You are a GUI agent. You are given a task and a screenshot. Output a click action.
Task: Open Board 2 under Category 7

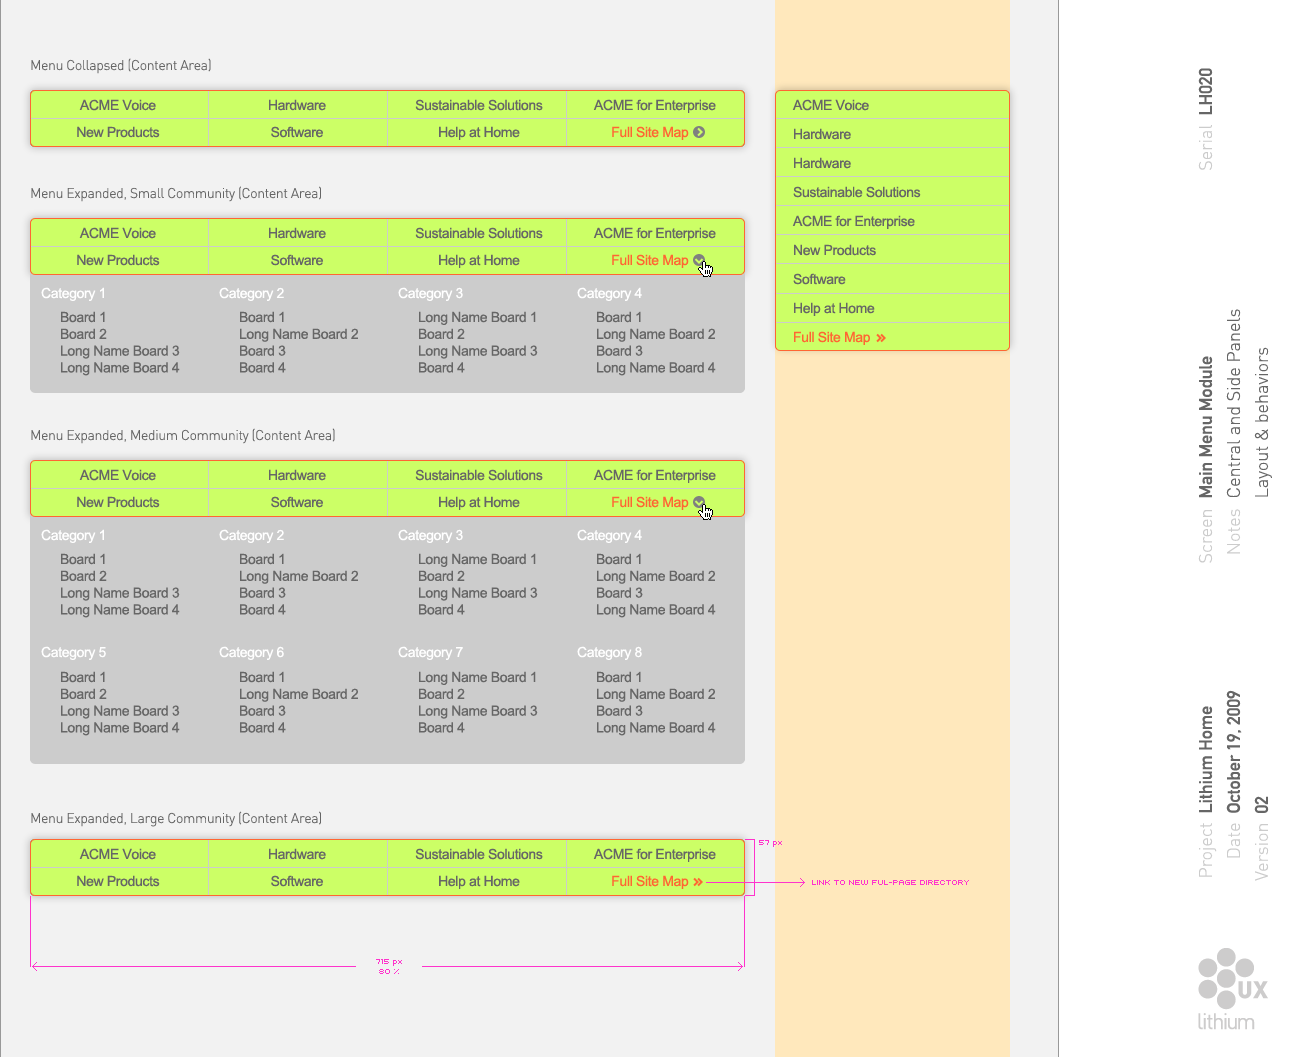click(x=441, y=694)
